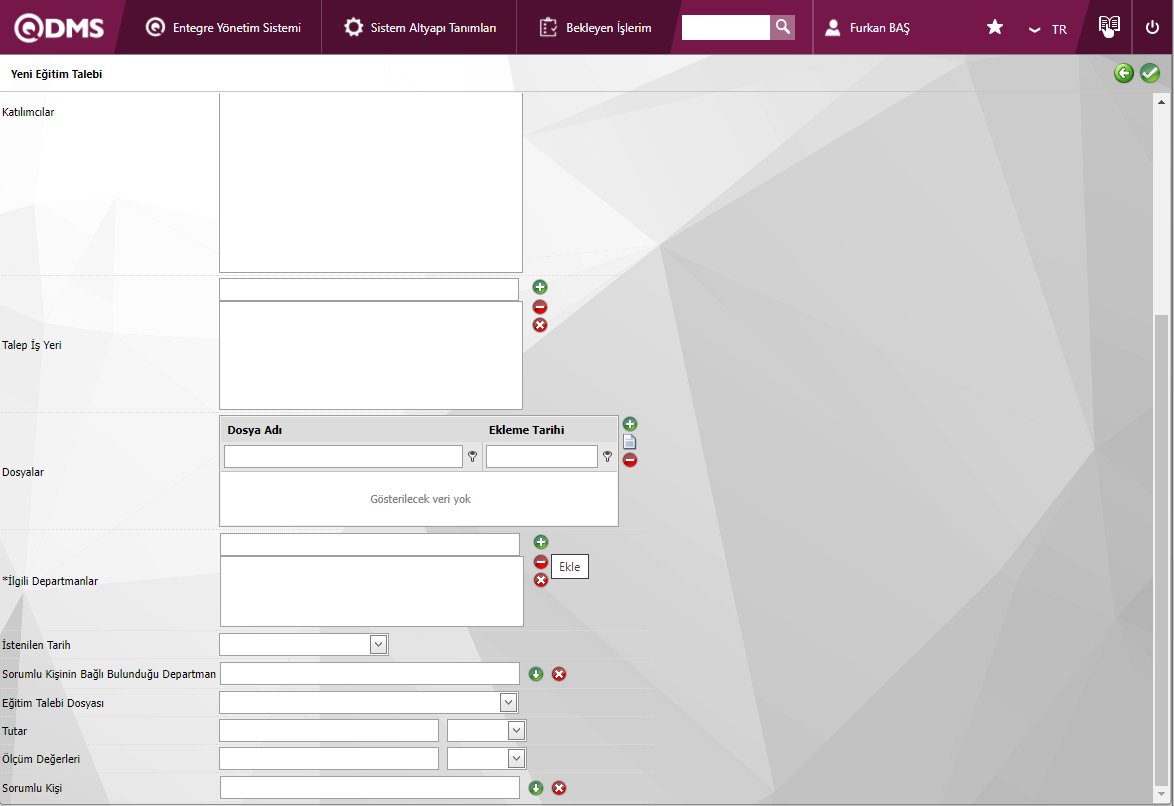Click the Dosya Adı filter field
Screen dimensions: 1174x806
(x=343, y=456)
